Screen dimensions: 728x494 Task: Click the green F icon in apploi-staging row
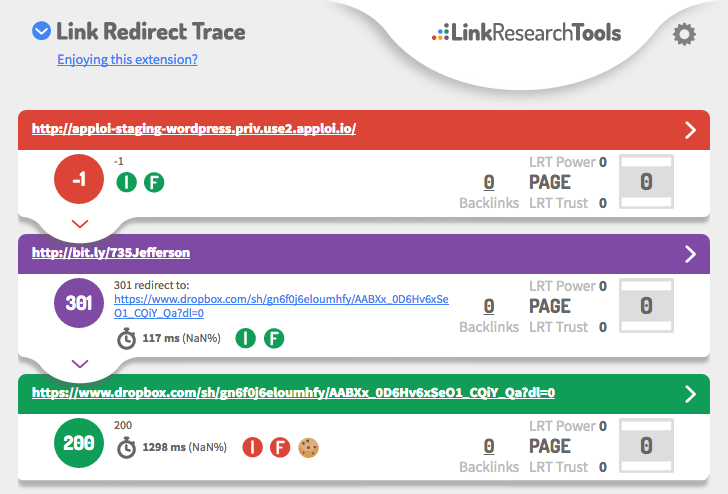pos(154,182)
